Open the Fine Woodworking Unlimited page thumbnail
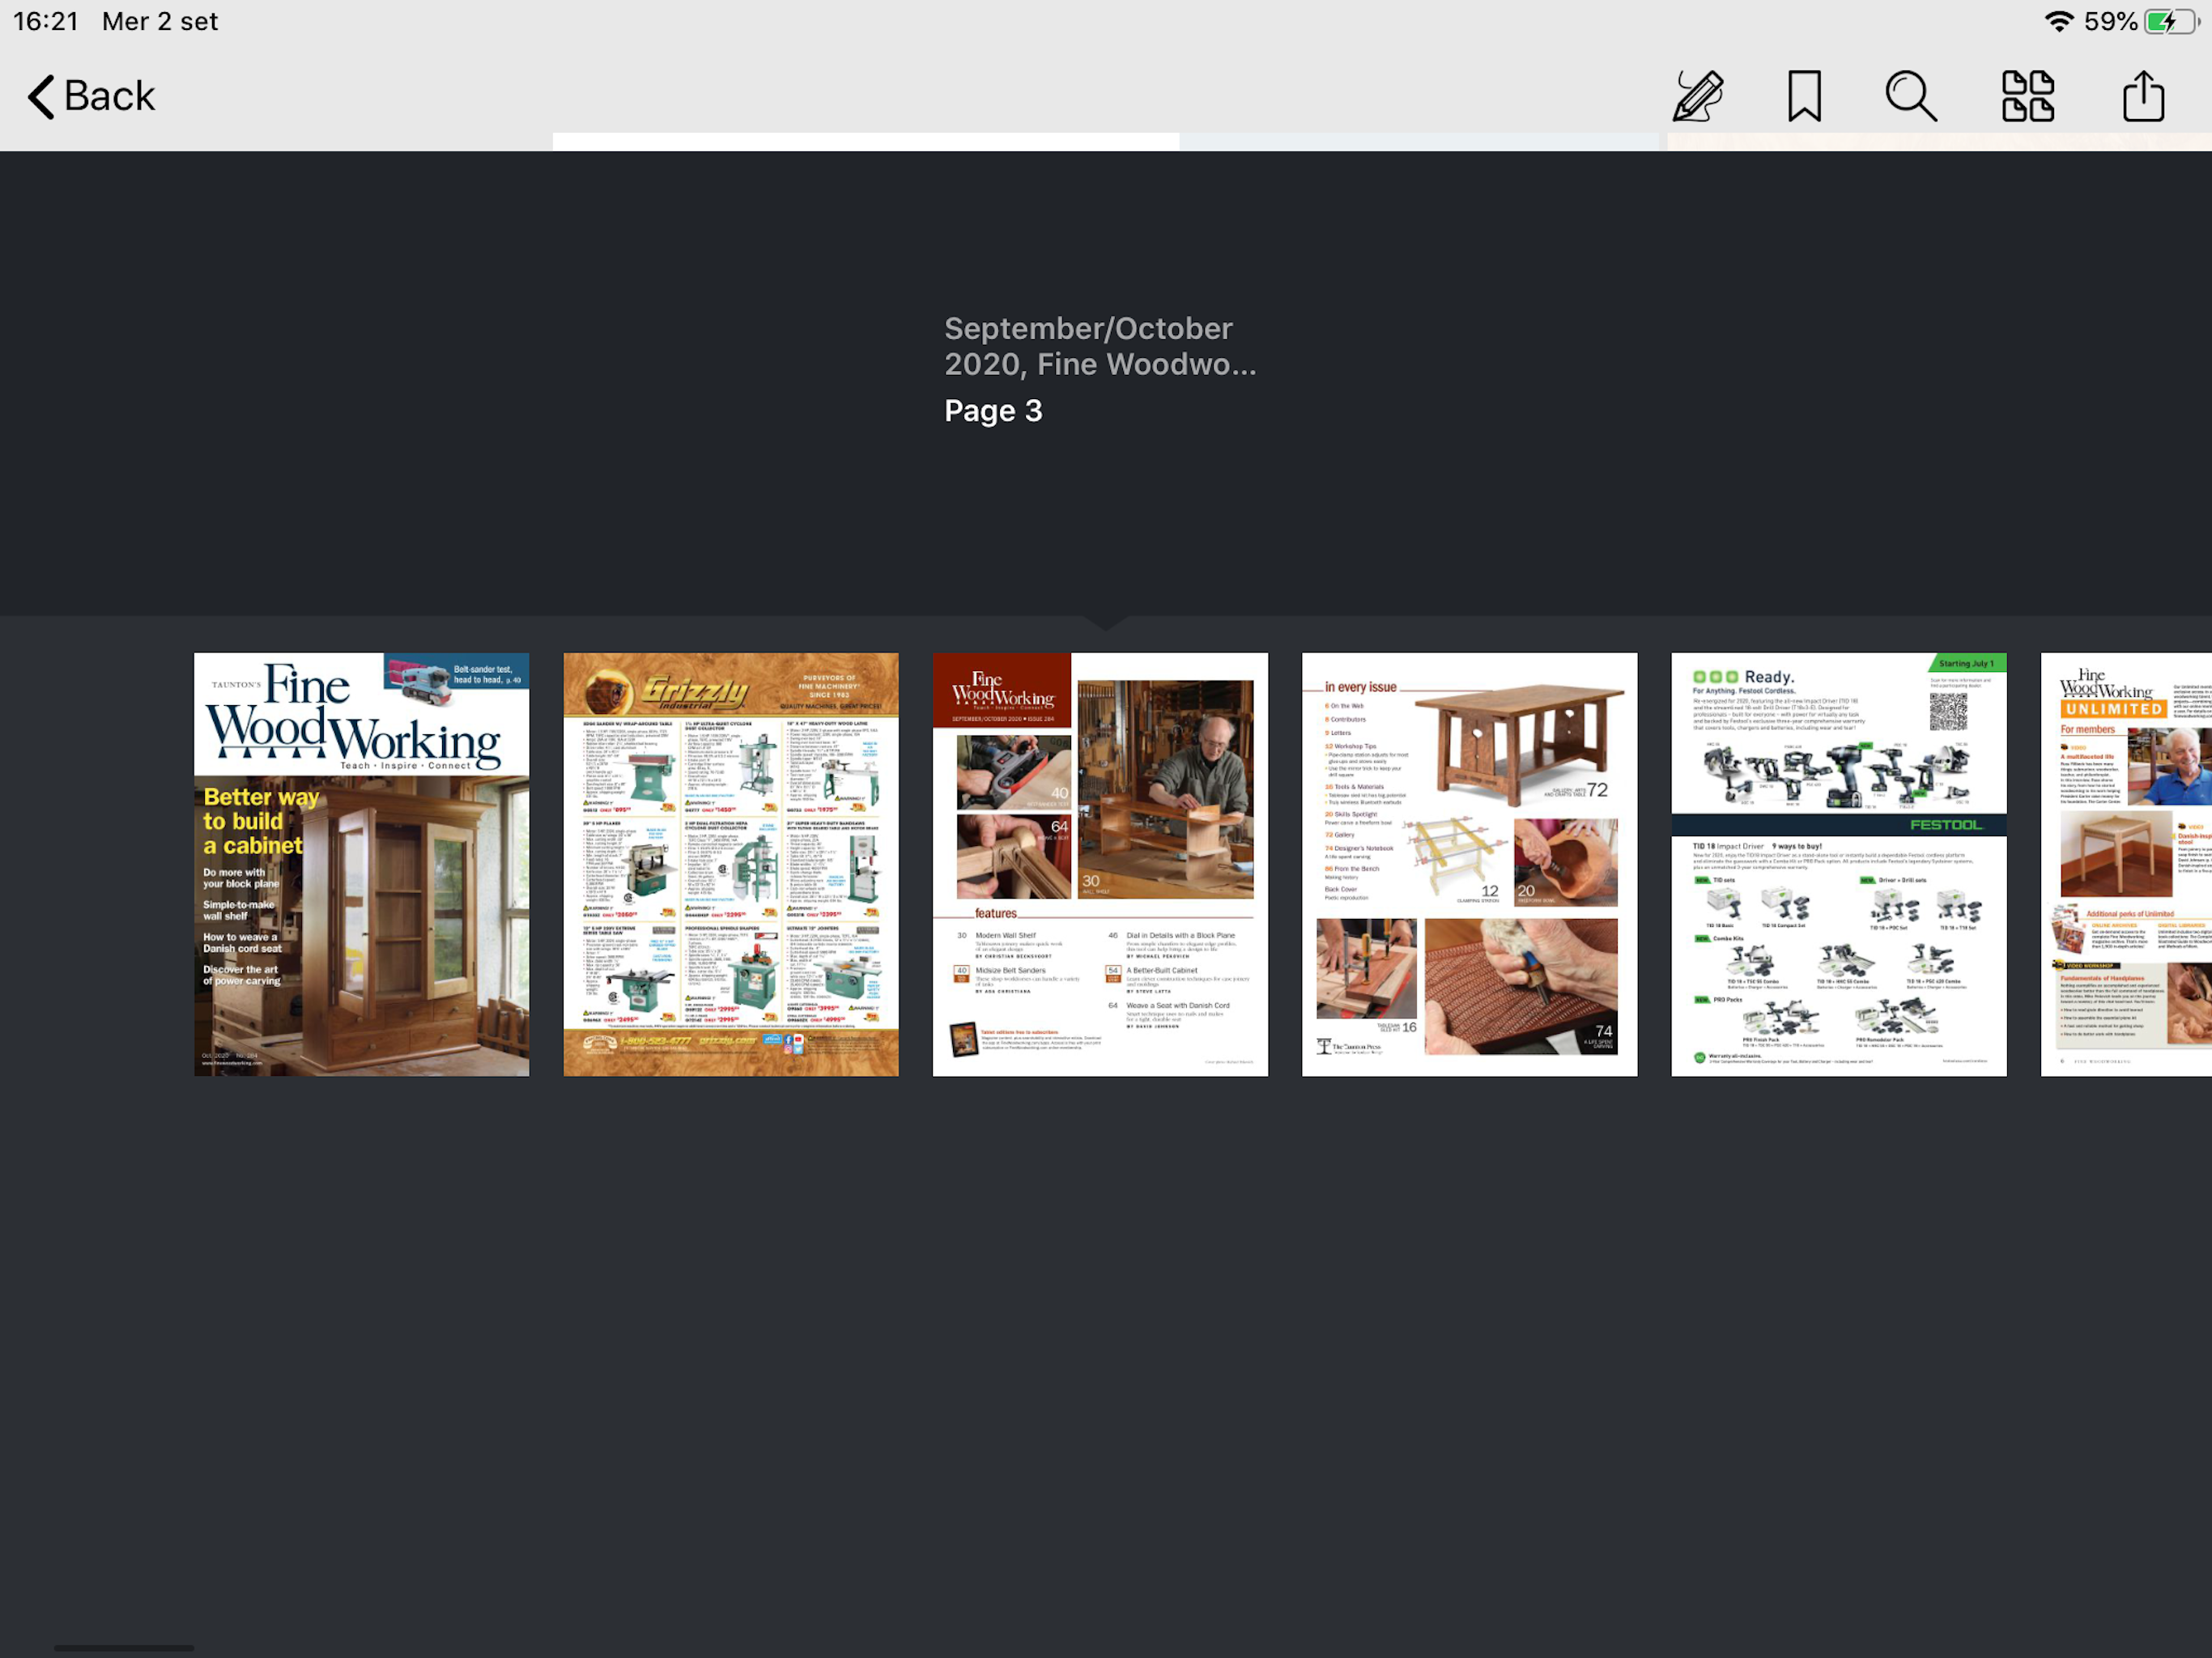This screenshot has width=2212, height=1658. [x=2125, y=864]
